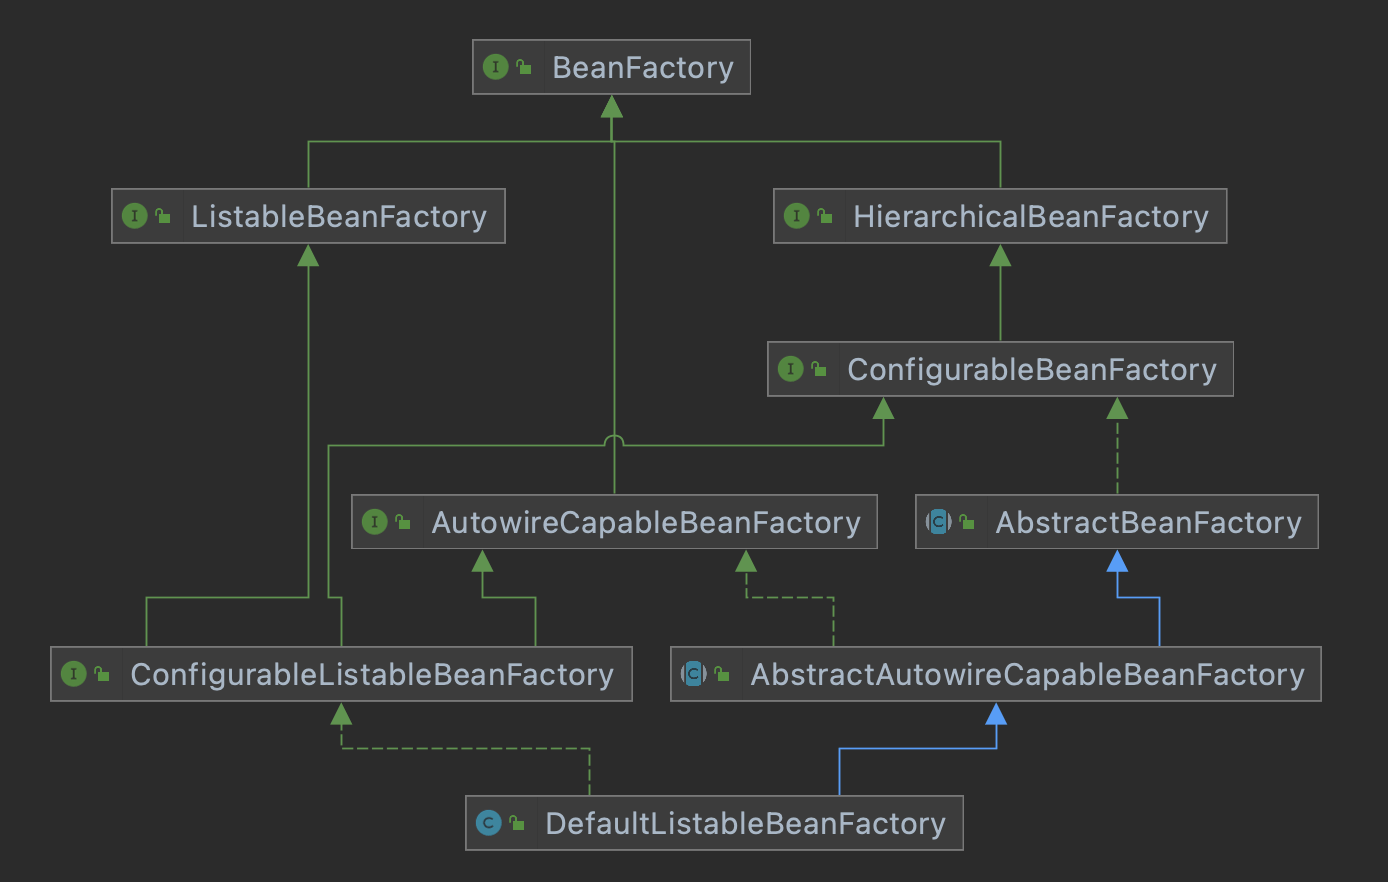
Task: Select the HierarchicalBeanFactory node label
Action: pyautogui.click(x=1031, y=216)
